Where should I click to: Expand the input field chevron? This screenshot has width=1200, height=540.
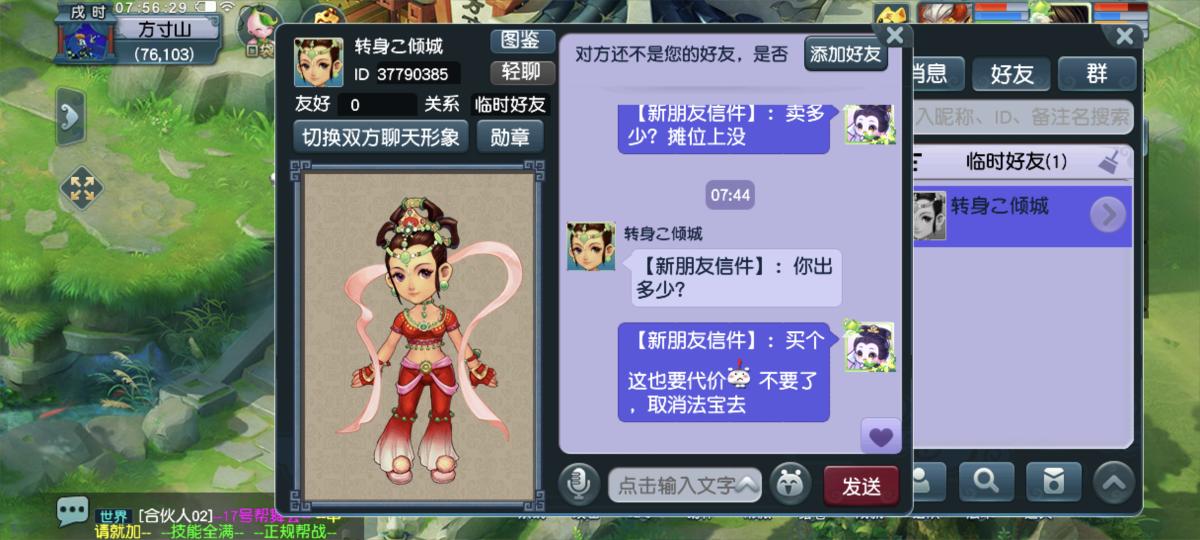coord(747,485)
